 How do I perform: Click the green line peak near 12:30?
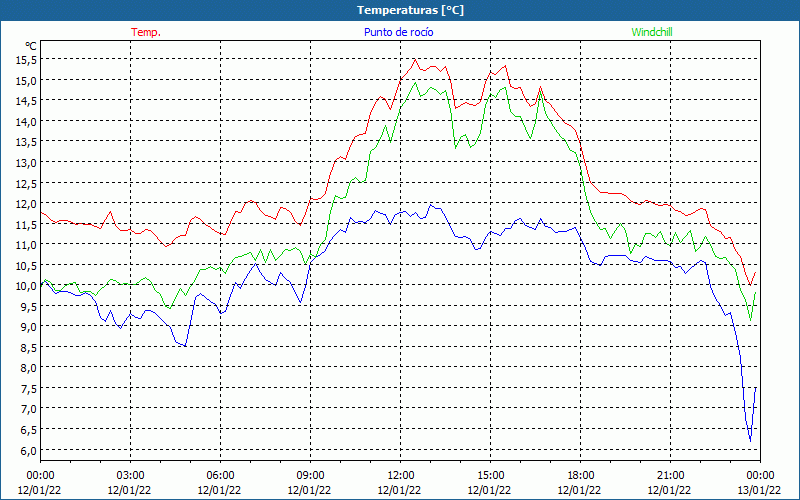[x=415, y=83]
